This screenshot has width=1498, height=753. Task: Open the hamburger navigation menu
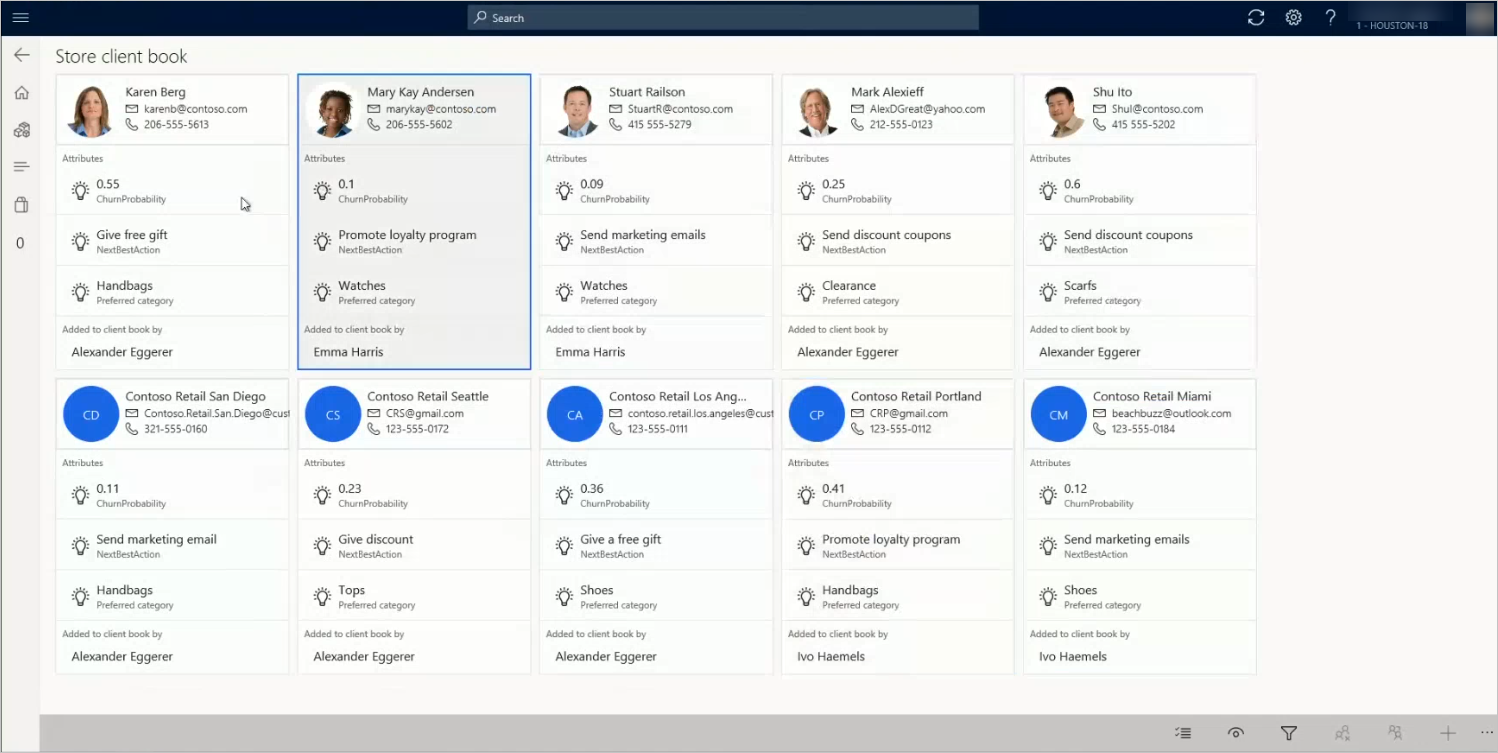pos(21,17)
